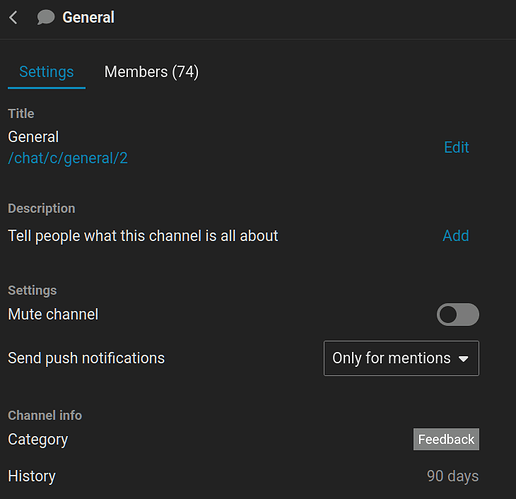Click the 90 days history value
516x499 pixels.
pos(453,476)
